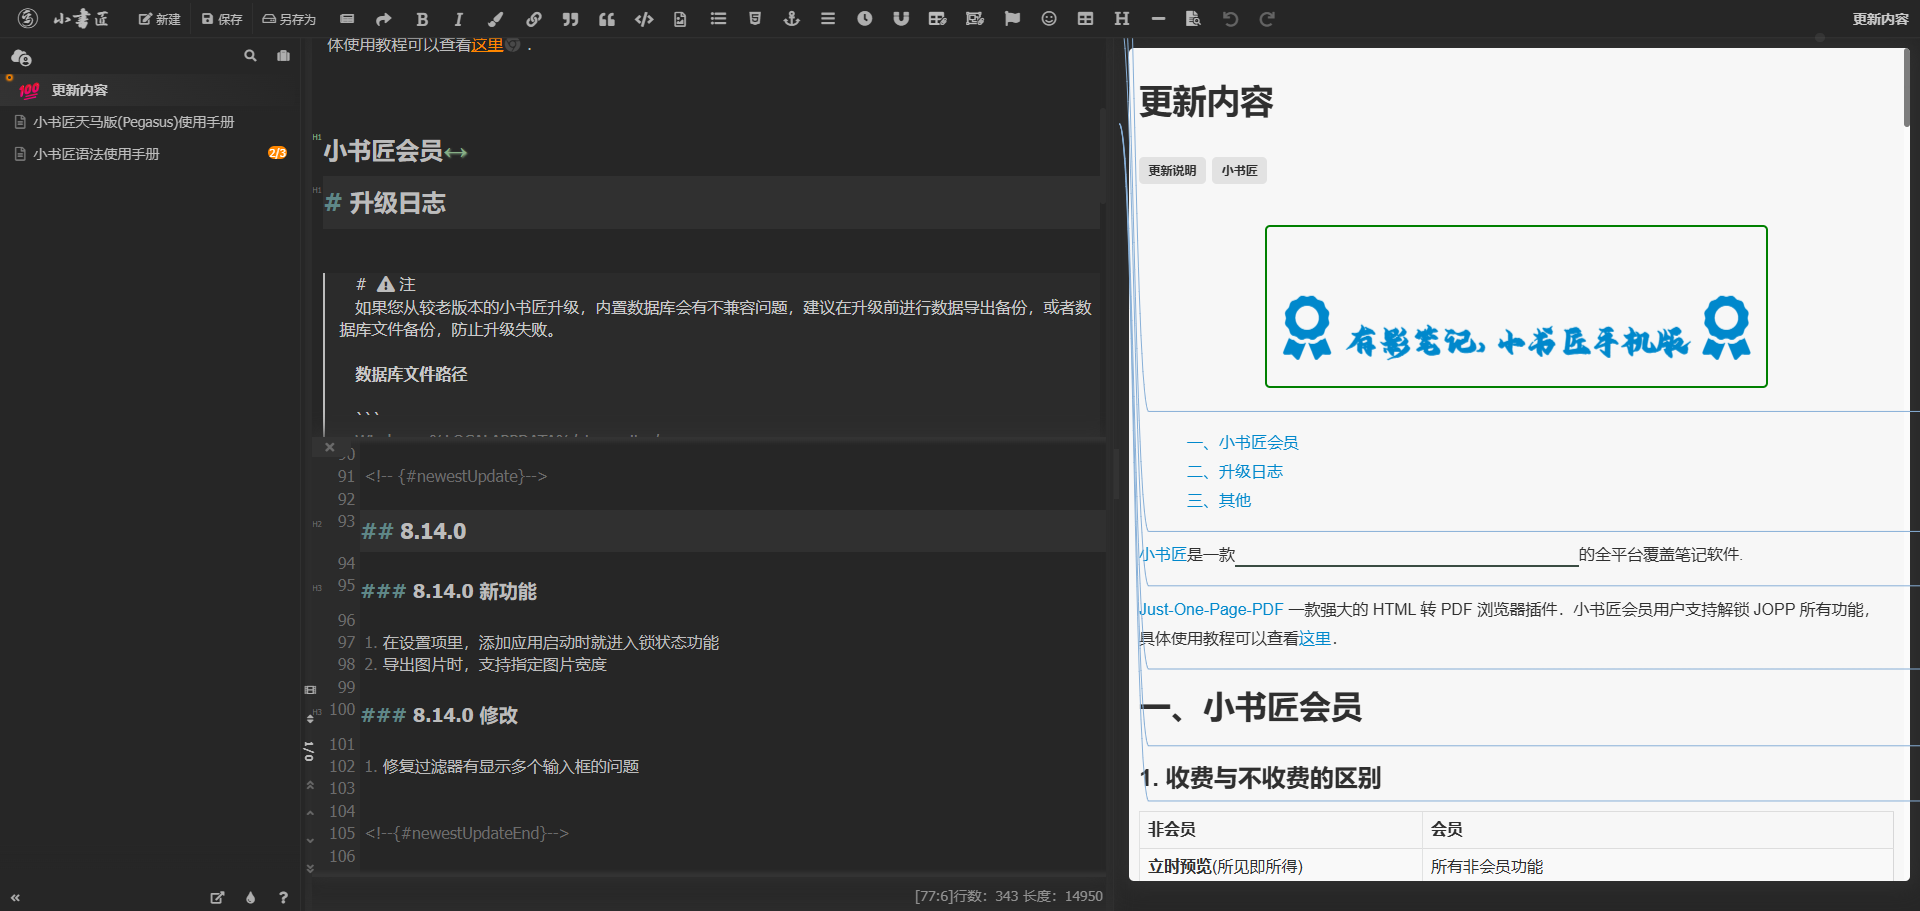Open the sidebar cloud account icon

coord(21,57)
